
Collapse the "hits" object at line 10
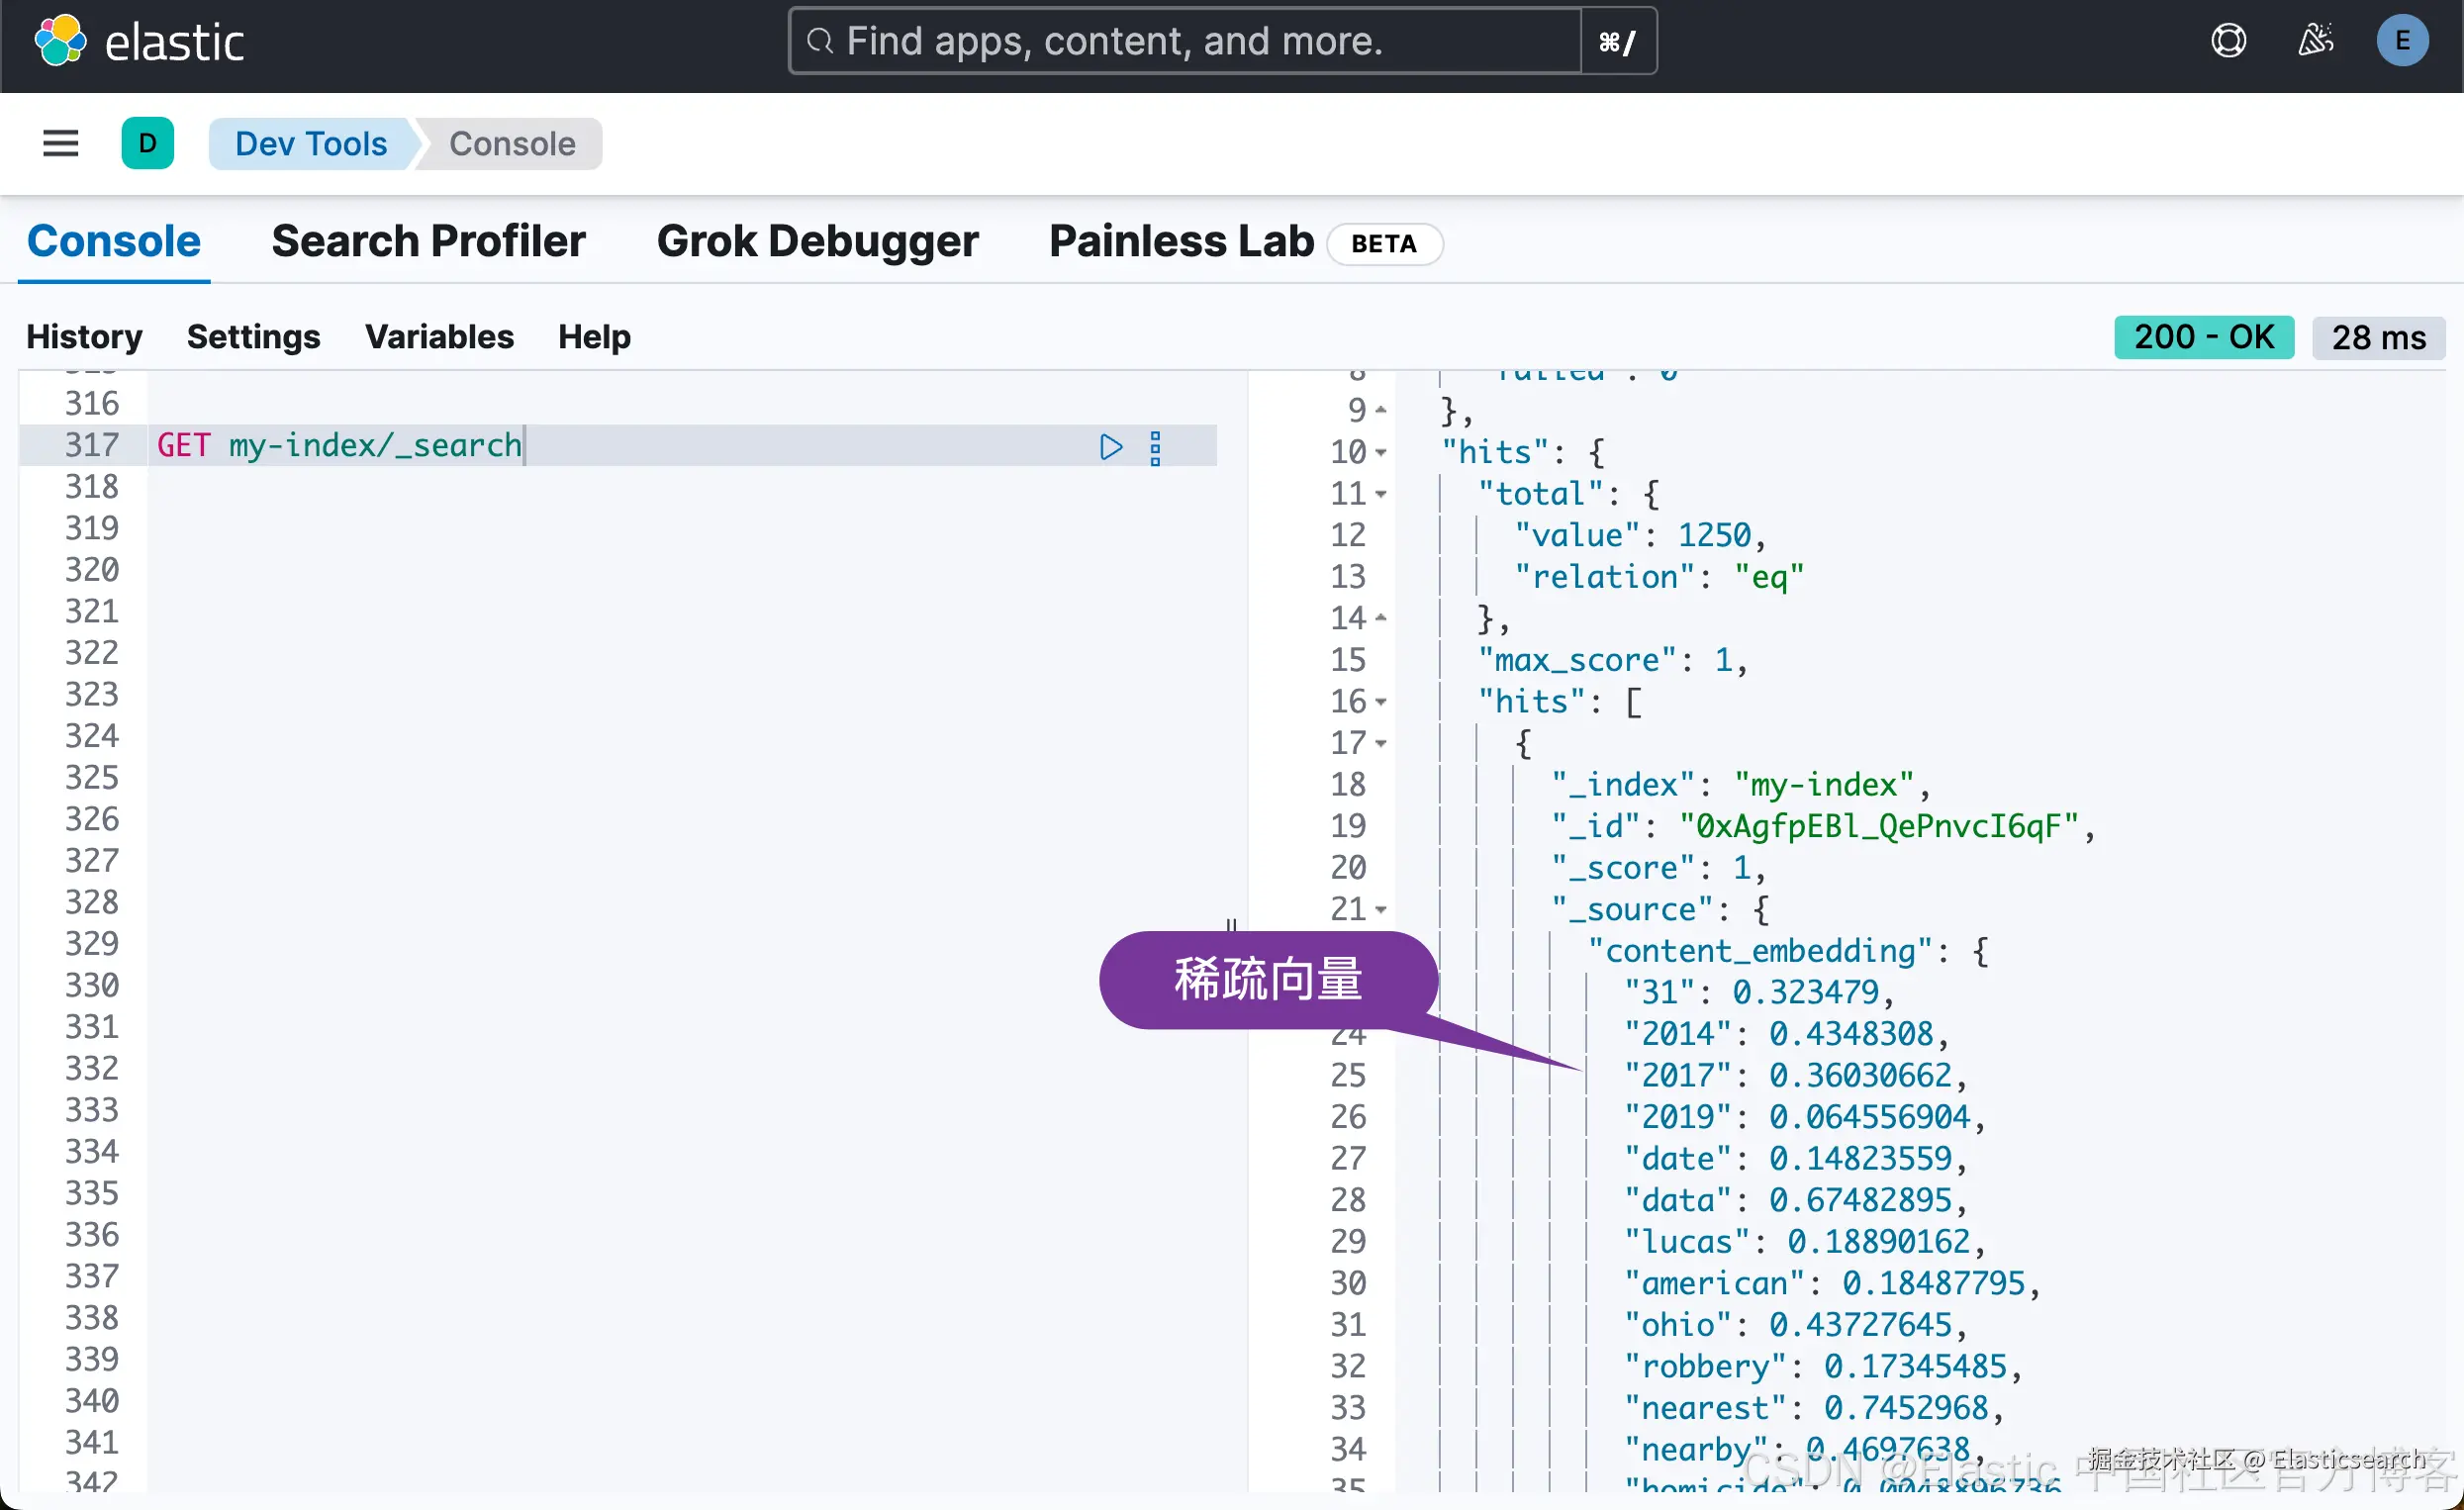1381,453
